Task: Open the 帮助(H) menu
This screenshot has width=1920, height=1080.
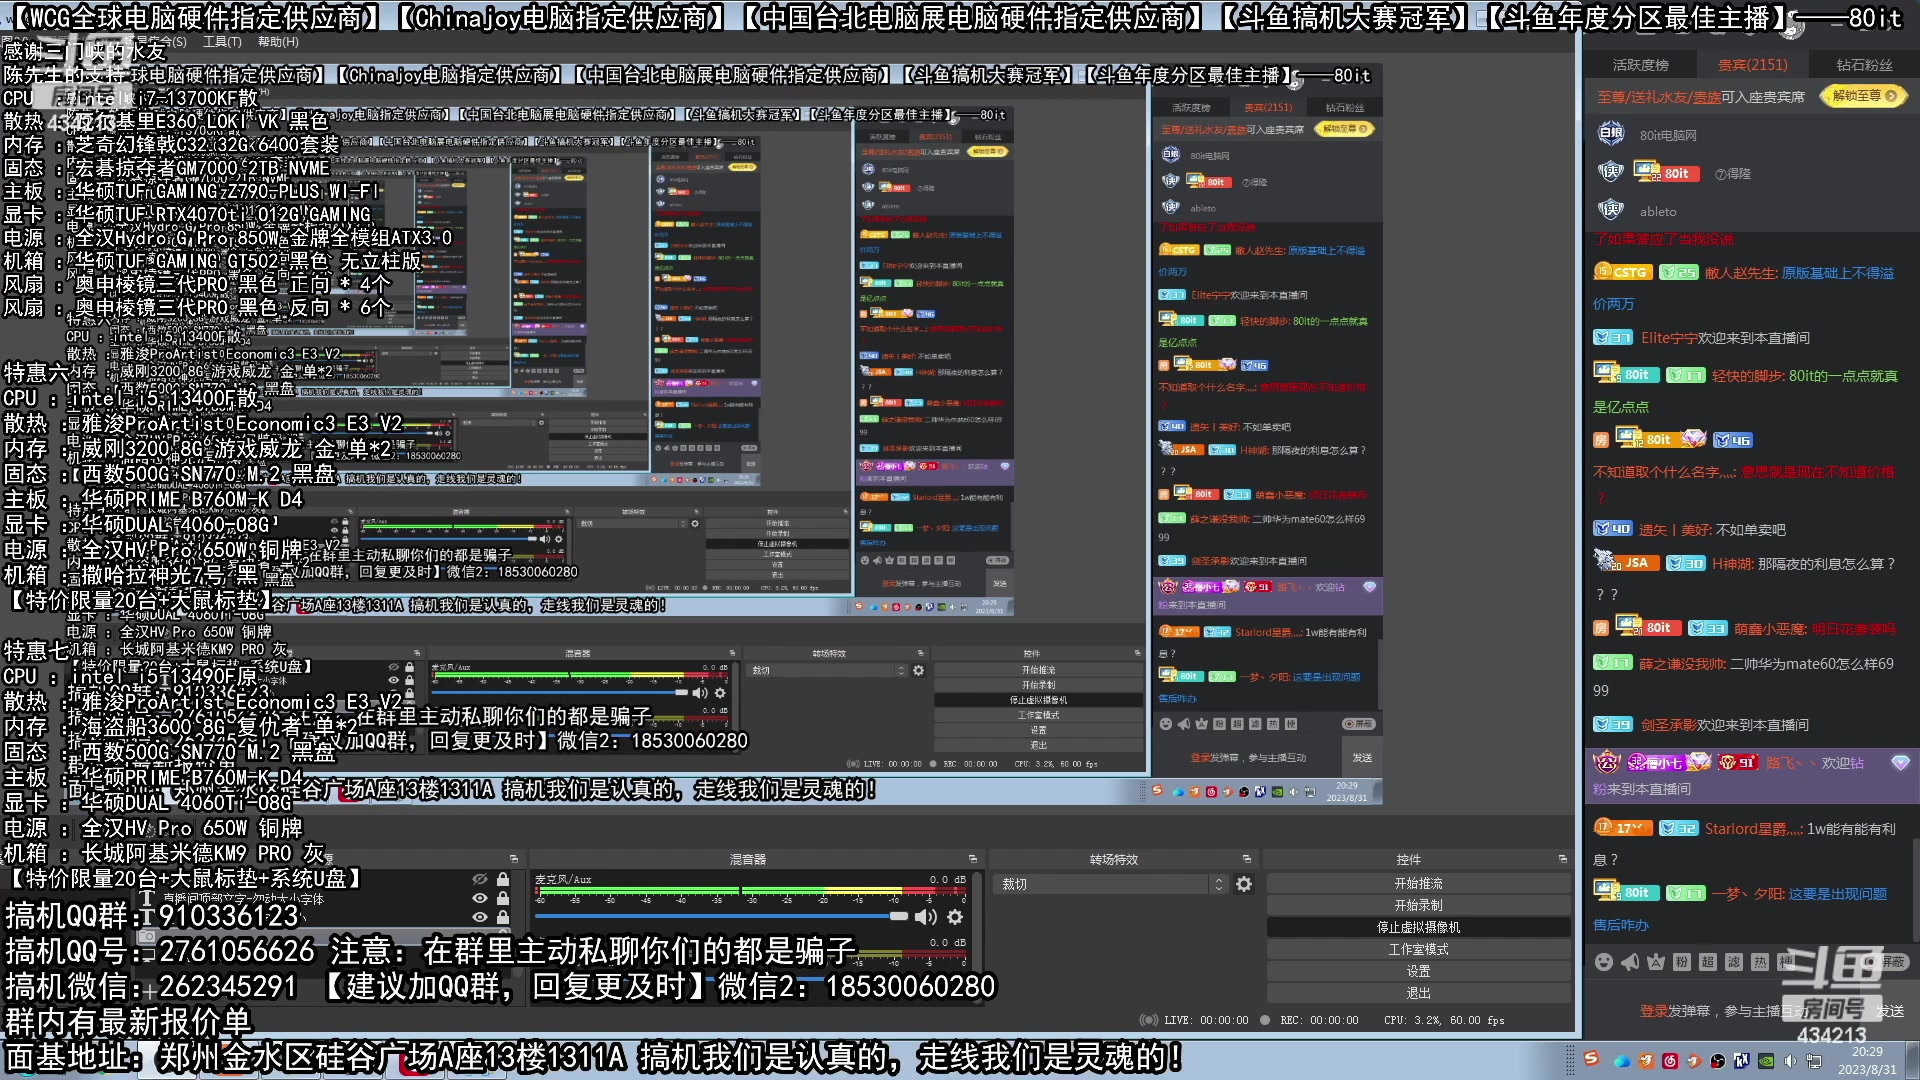Action: pos(278,42)
